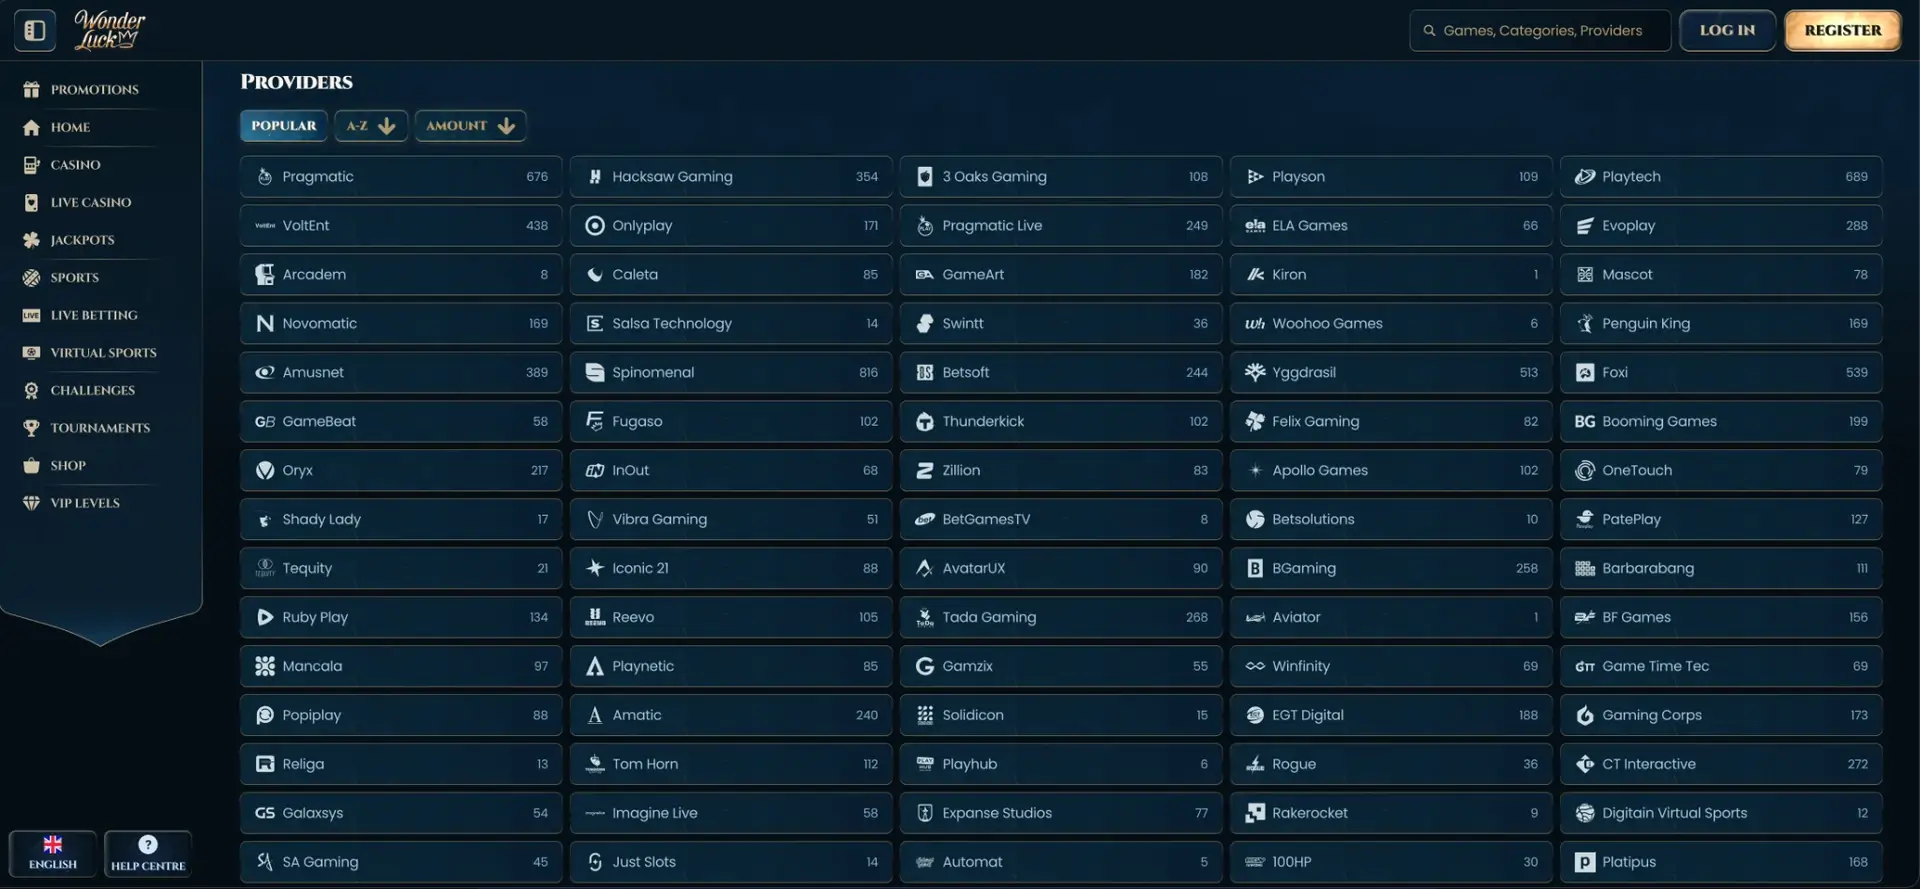
Task: Open the Tada Gaming provider entry
Action: click(x=1061, y=617)
